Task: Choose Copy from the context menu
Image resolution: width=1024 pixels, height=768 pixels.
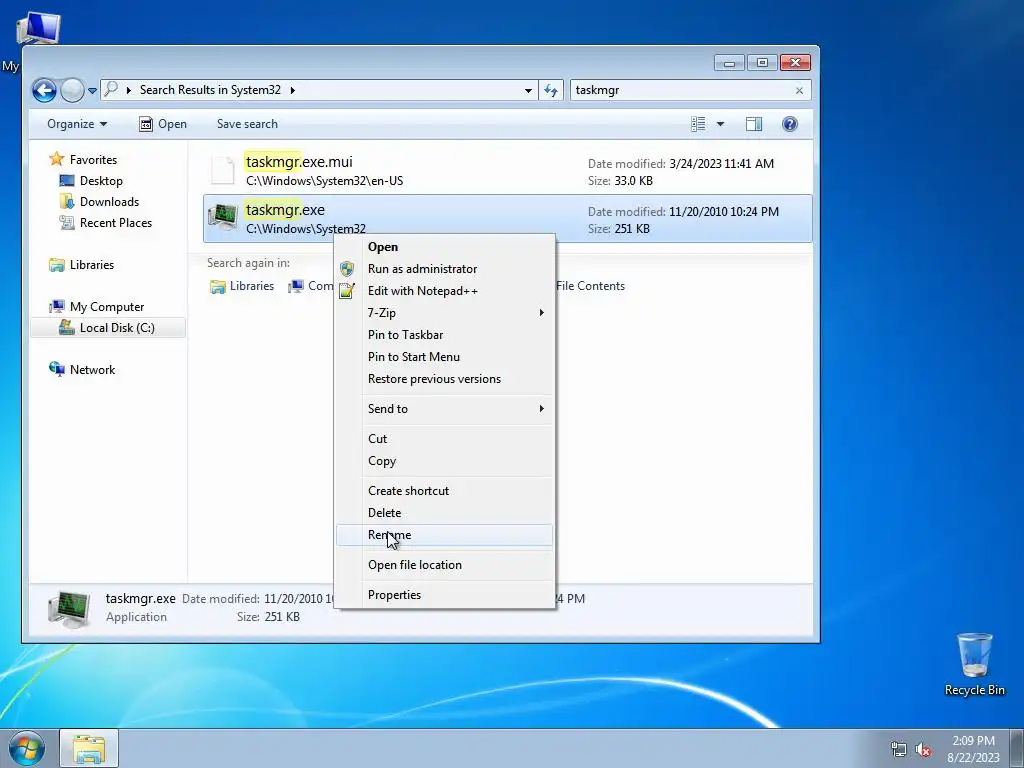Action: (x=444, y=461)
